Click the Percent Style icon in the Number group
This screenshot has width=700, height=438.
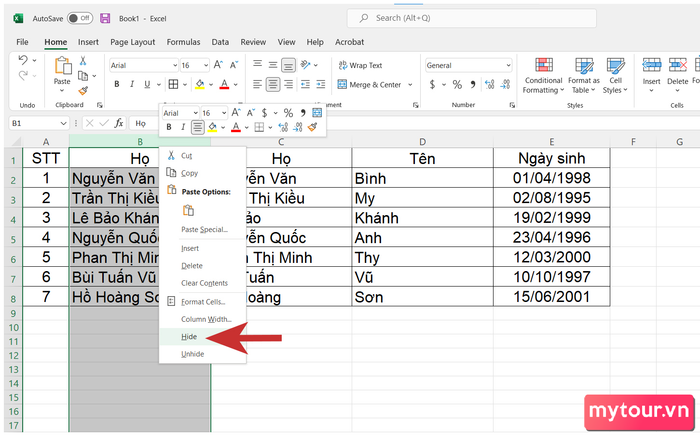click(x=457, y=84)
